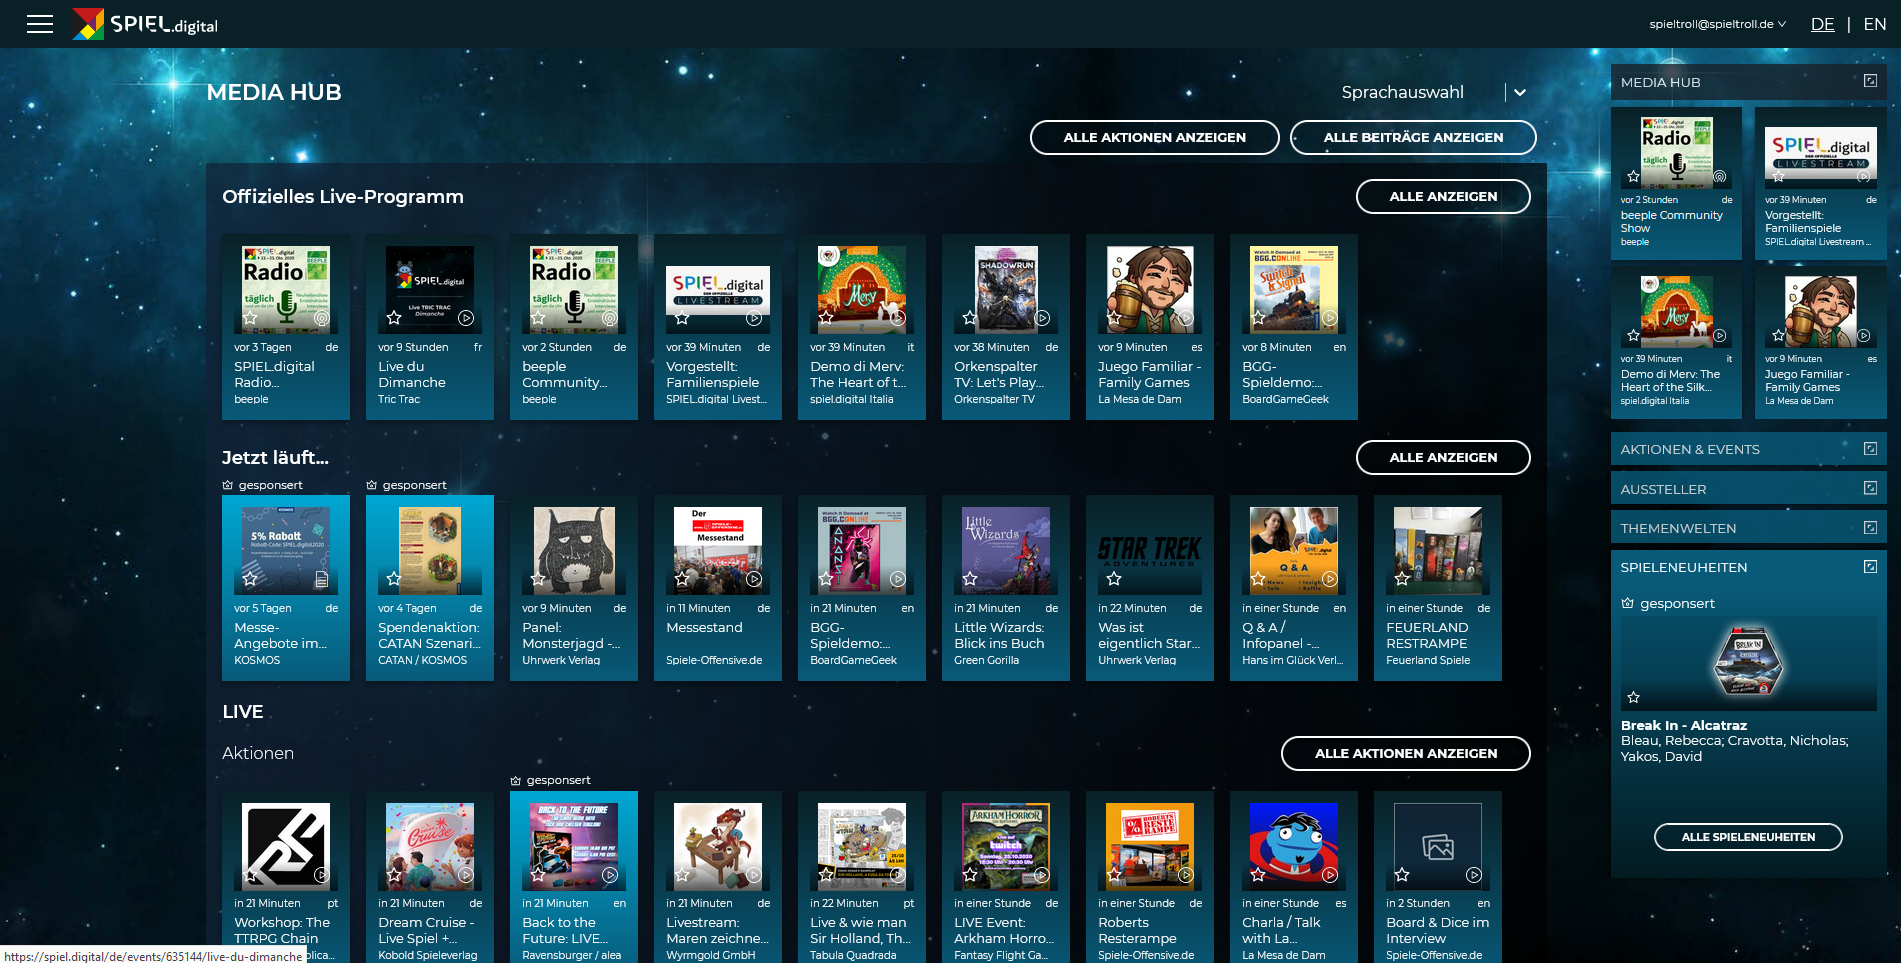Star the Break In - Alcatraz game

pyautogui.click(x=1633, y=697)
